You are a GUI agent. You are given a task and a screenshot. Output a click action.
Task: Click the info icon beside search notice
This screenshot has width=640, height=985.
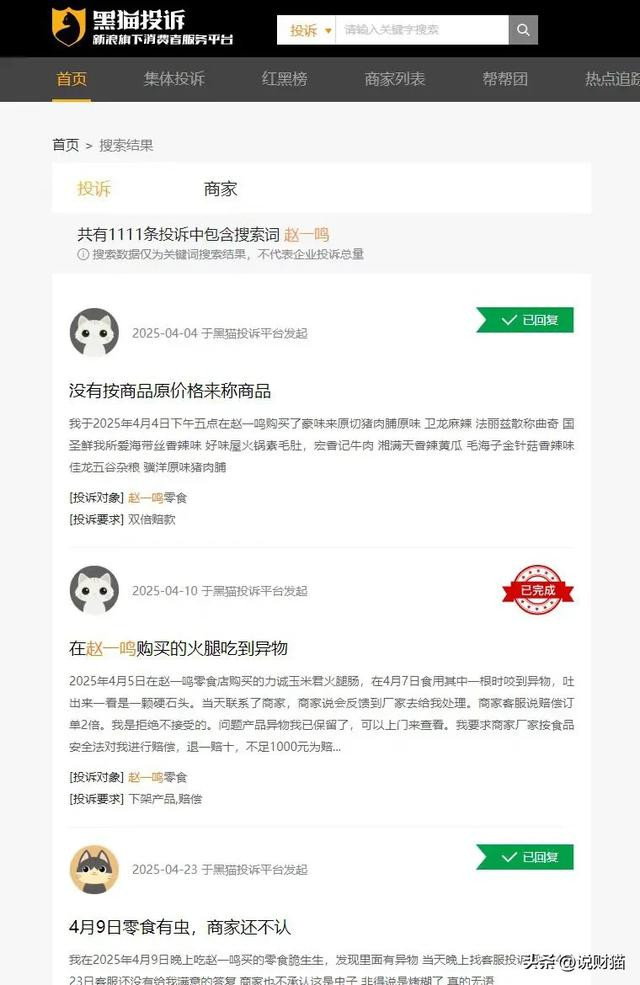click(x=83, y=254)
